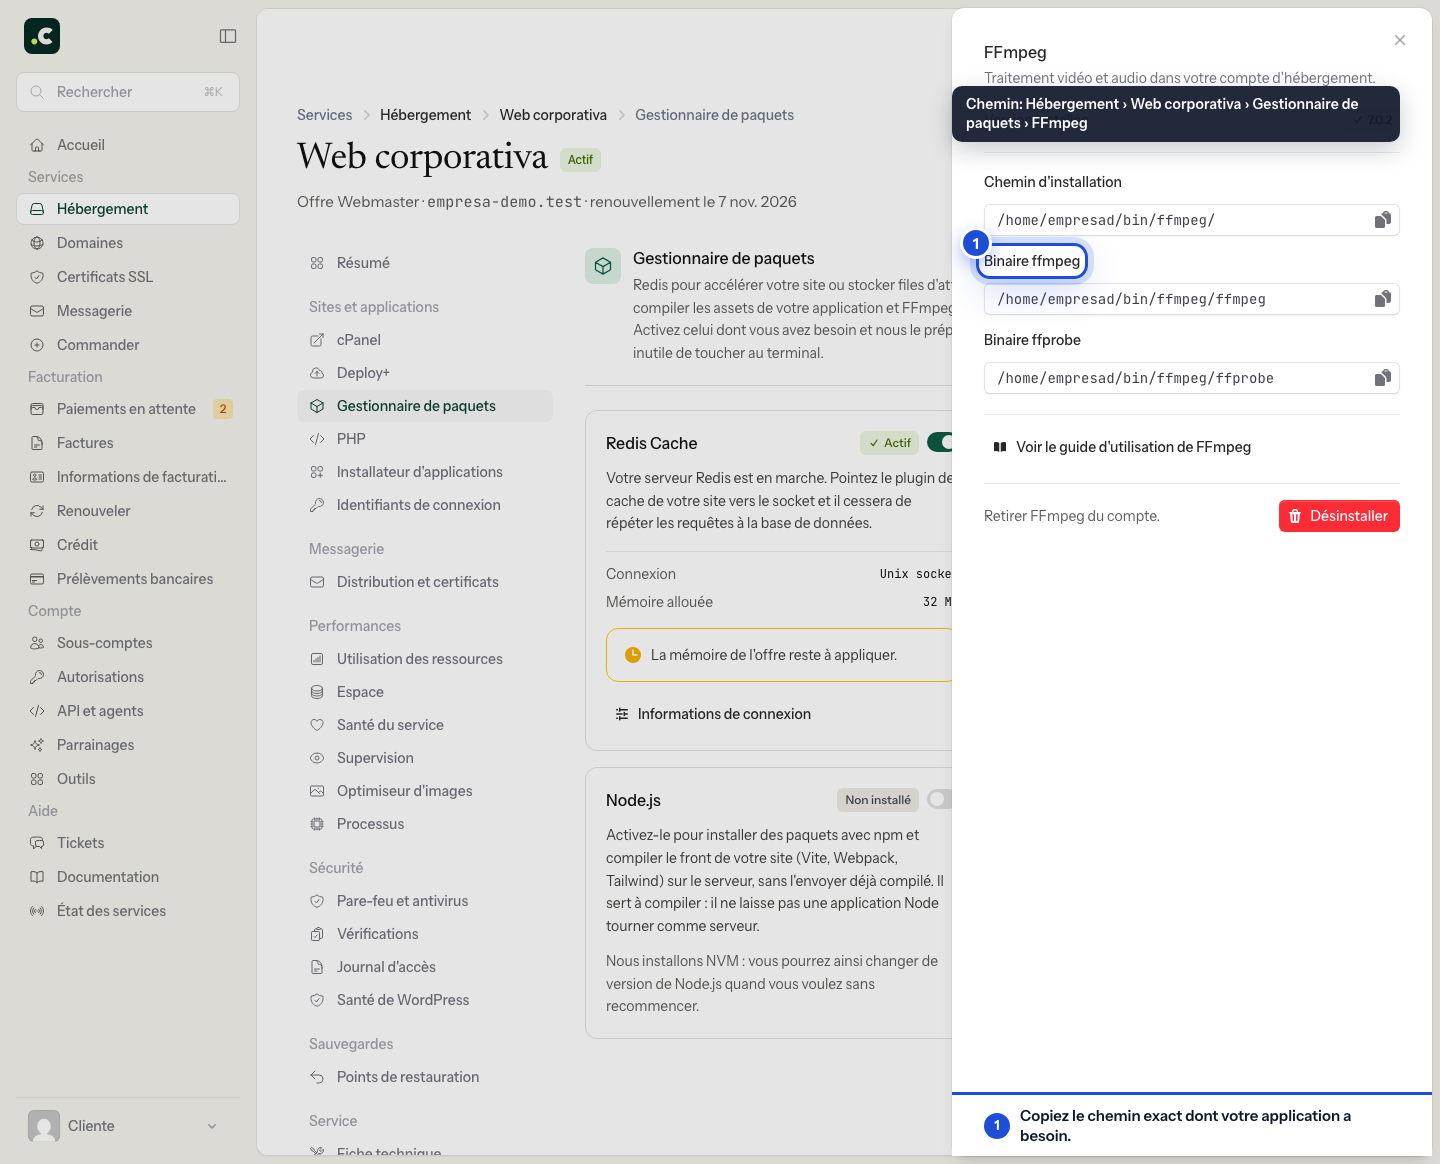Click the sparkle icon beside Parrainages
This screenshot has height=1164, width=1440.
(x=37, y=745)
